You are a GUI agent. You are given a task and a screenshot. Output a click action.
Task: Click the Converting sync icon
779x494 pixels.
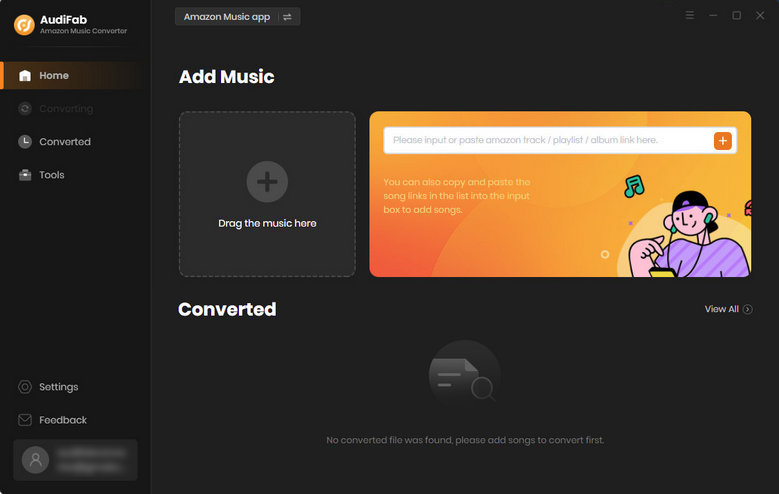tap(25, 108)
